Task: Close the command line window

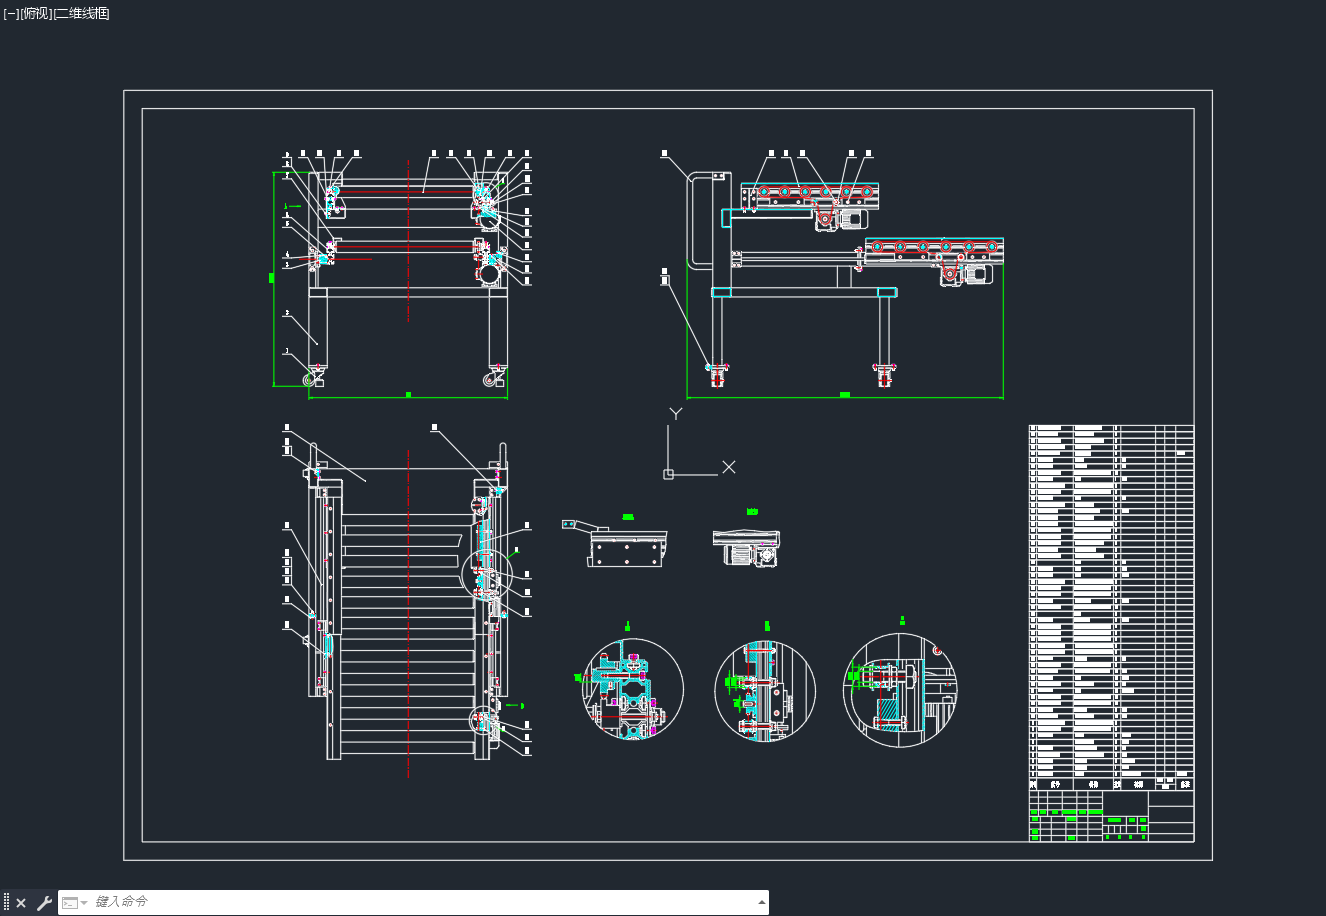Action: click(21, 903)
